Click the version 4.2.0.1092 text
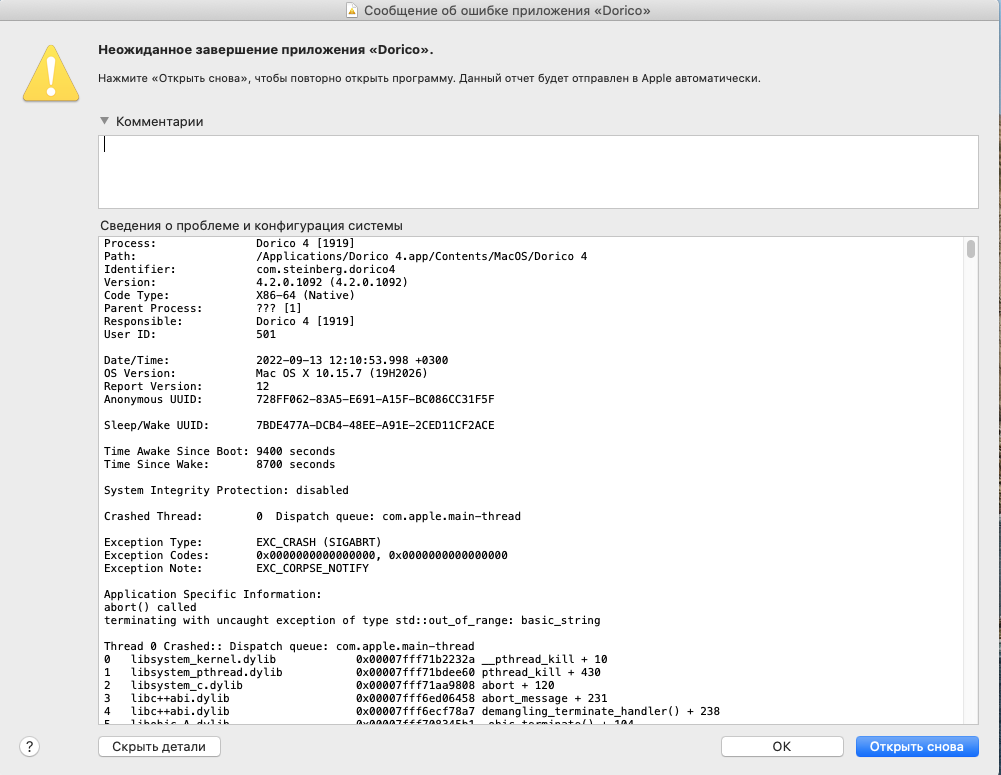Image resolution: width=1001 pixels, height=775 pixels. (331, 282)
